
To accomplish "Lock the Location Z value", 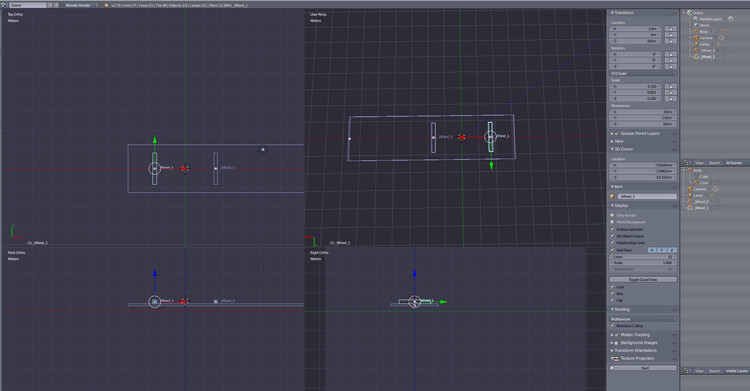I will pyautogui.click(x=671, y=41).
